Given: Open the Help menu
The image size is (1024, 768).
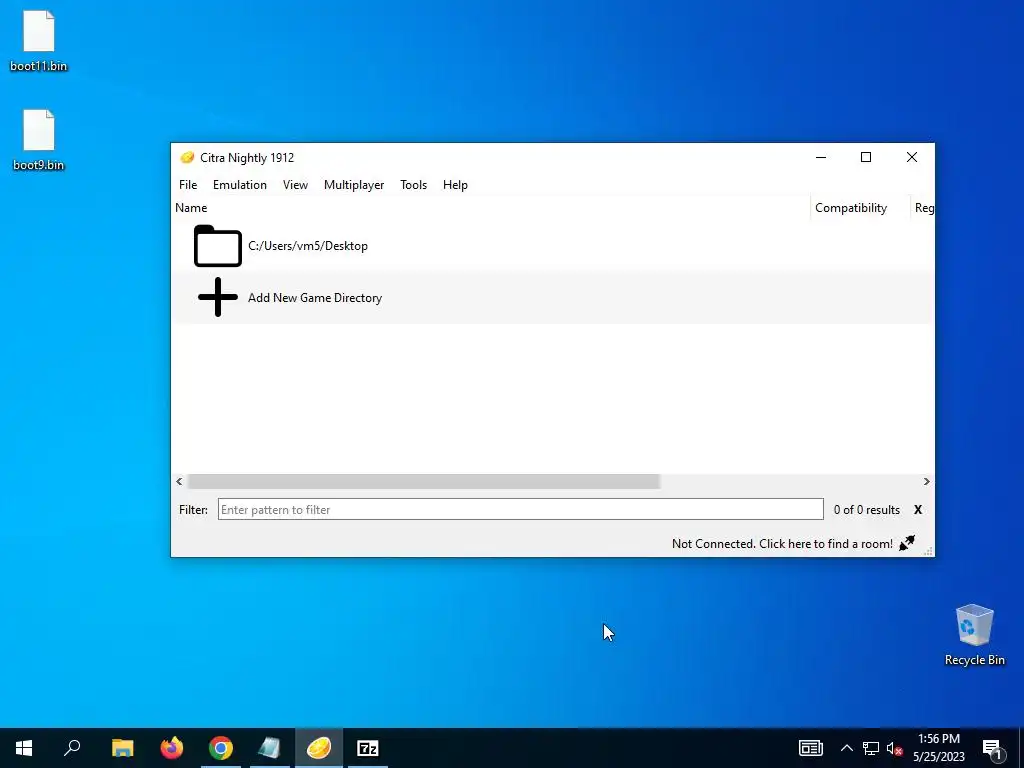Looking at the screenshot, I should pos(455,185).
